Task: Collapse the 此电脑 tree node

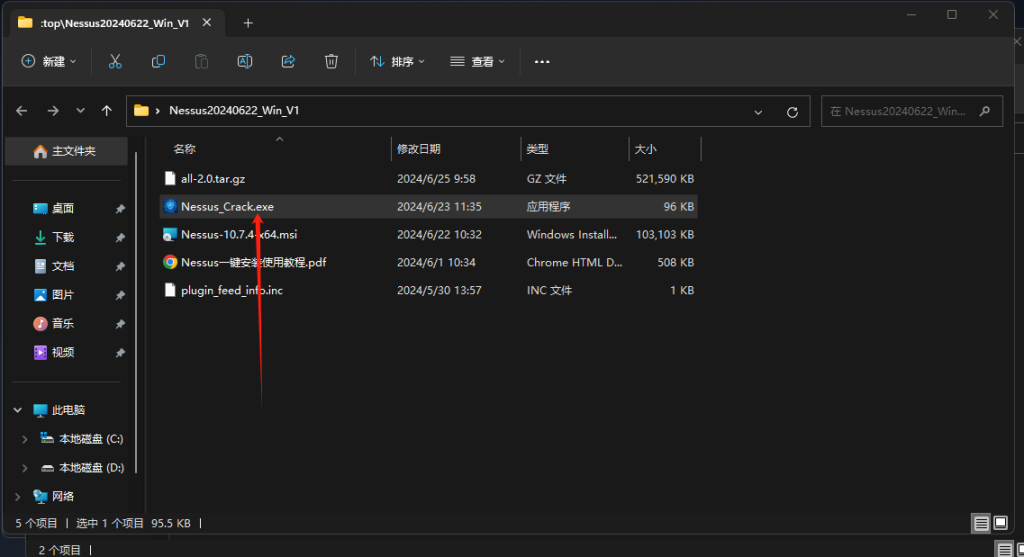Action: [18, 410]
